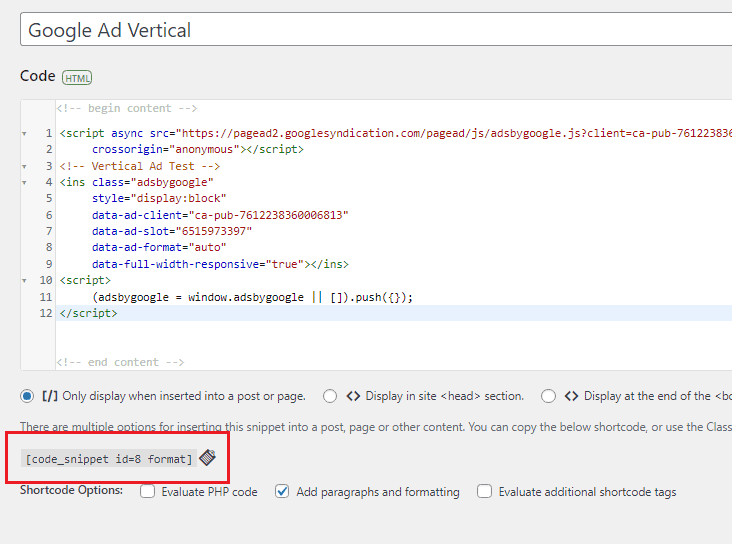Click line 8 data-ad-format="auto"
This screenshot has width=732, height=544.
[x=159, y=247]
